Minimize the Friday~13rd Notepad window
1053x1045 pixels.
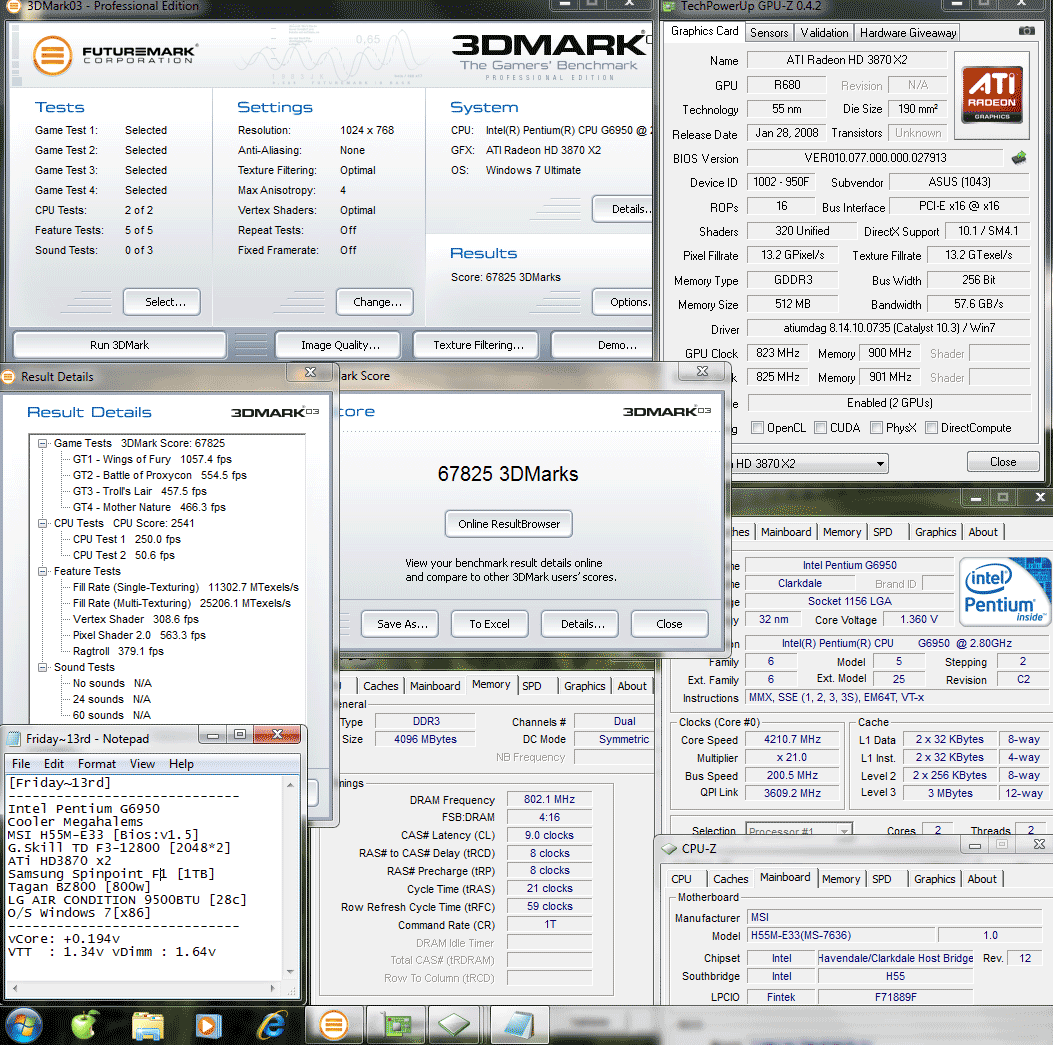pos(213,734)
